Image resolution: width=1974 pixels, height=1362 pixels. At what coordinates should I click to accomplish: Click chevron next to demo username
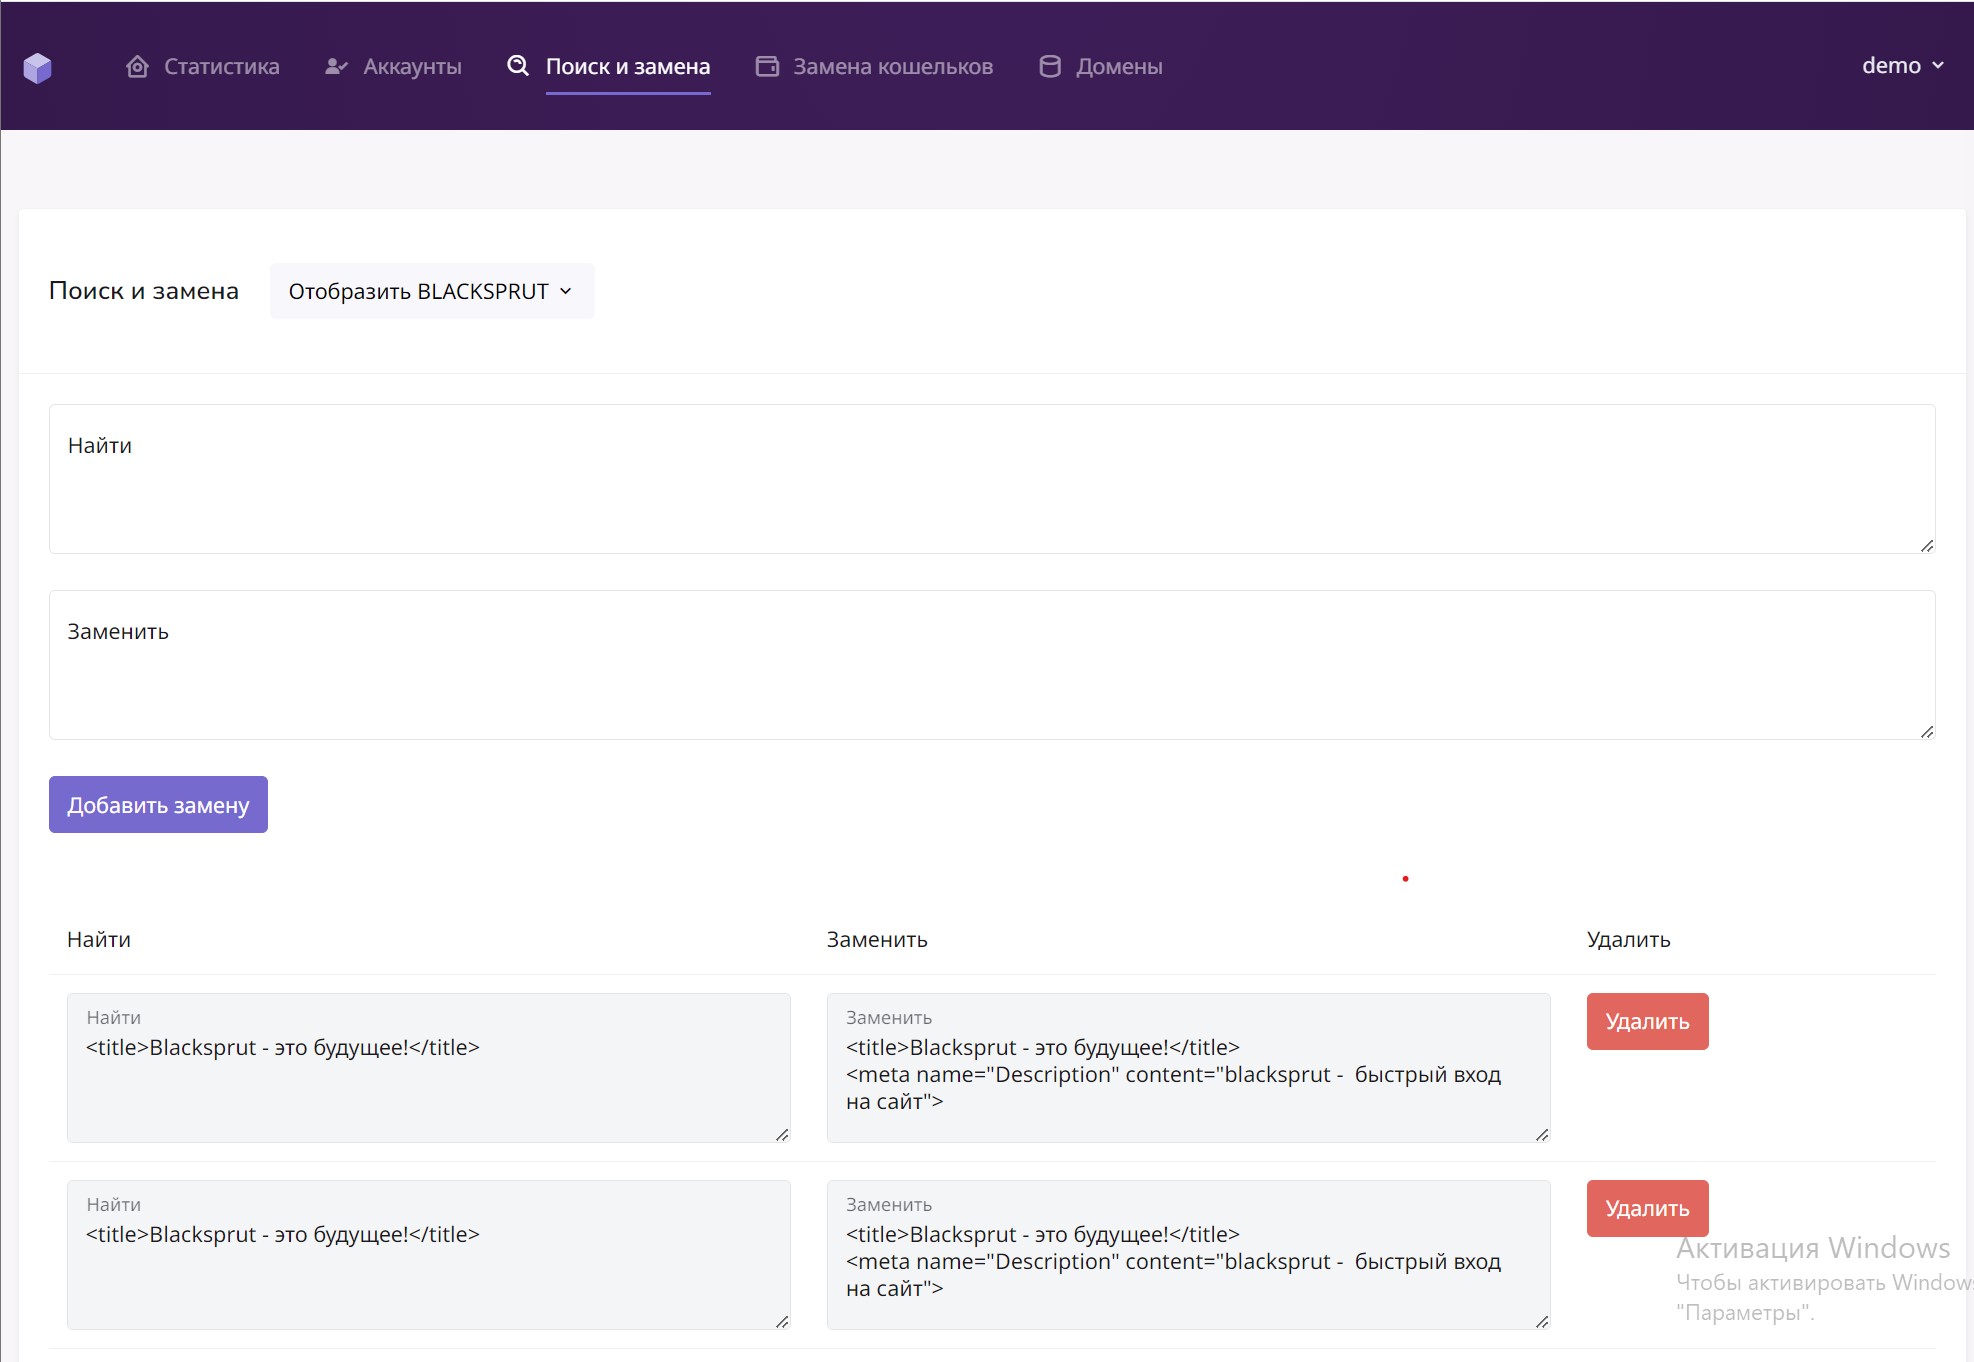(1938, 66)
